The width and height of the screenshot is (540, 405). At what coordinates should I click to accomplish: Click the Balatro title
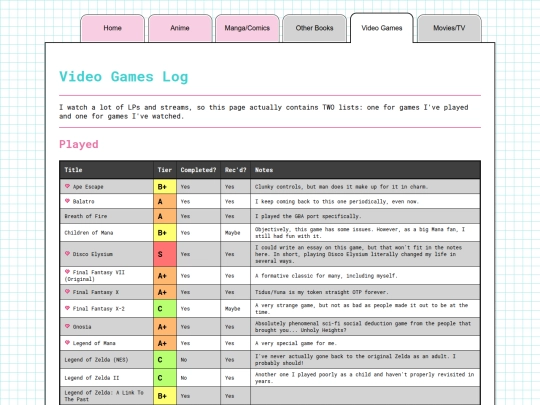(84, 201)
